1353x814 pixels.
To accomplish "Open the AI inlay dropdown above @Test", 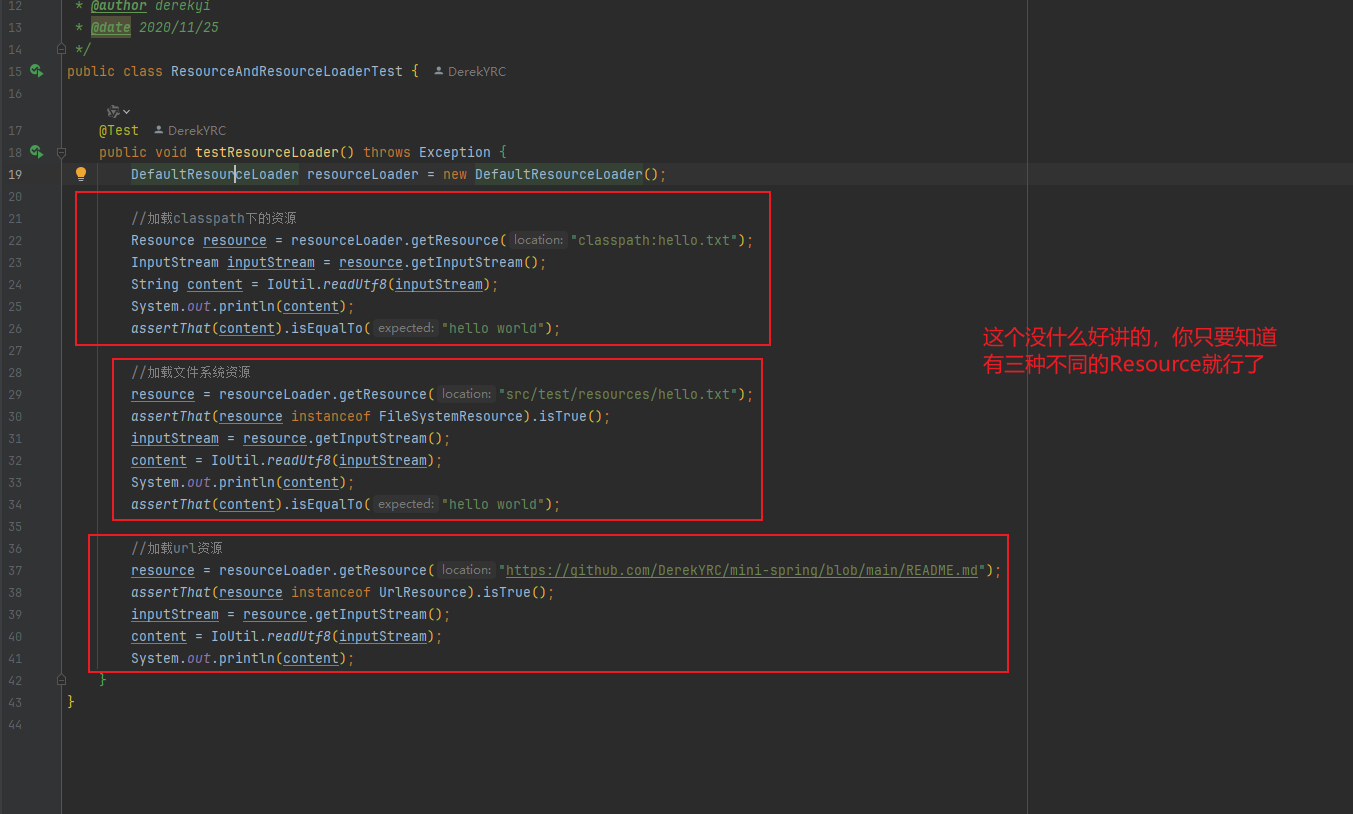I will (x=119, y=111).
